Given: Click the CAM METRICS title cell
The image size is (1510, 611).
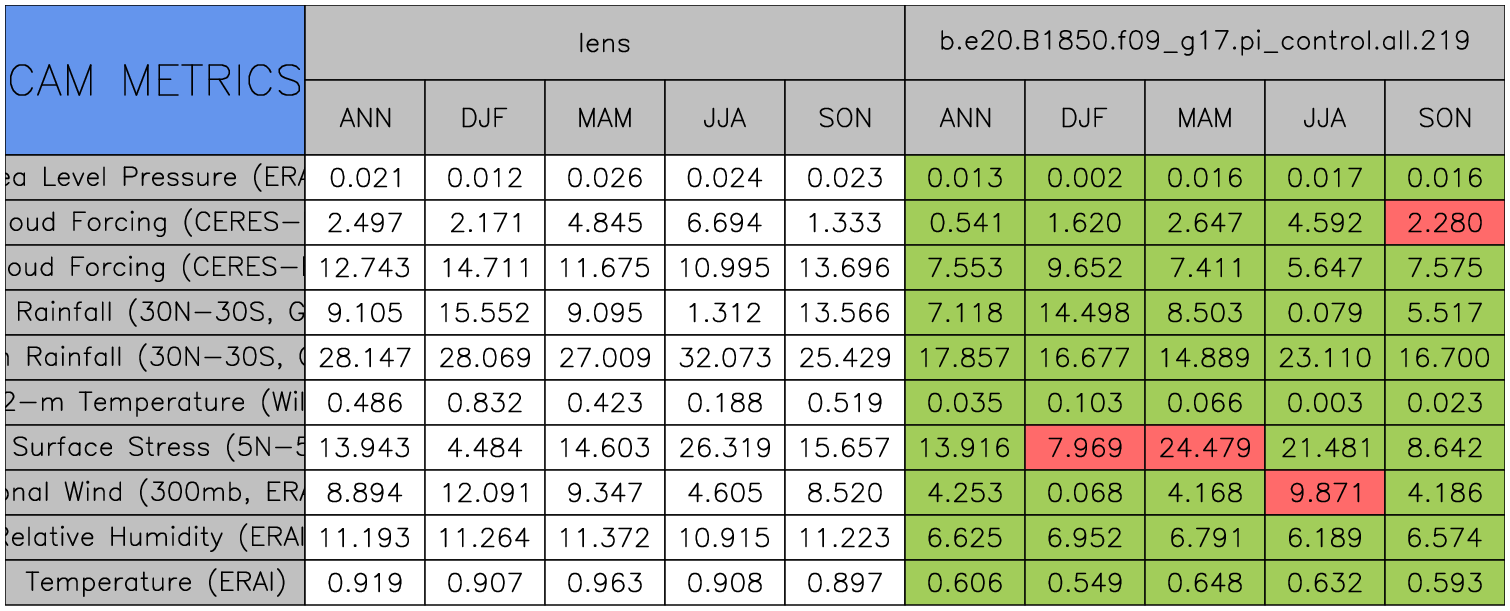Looking at the screenshot, I should (155, 80).
